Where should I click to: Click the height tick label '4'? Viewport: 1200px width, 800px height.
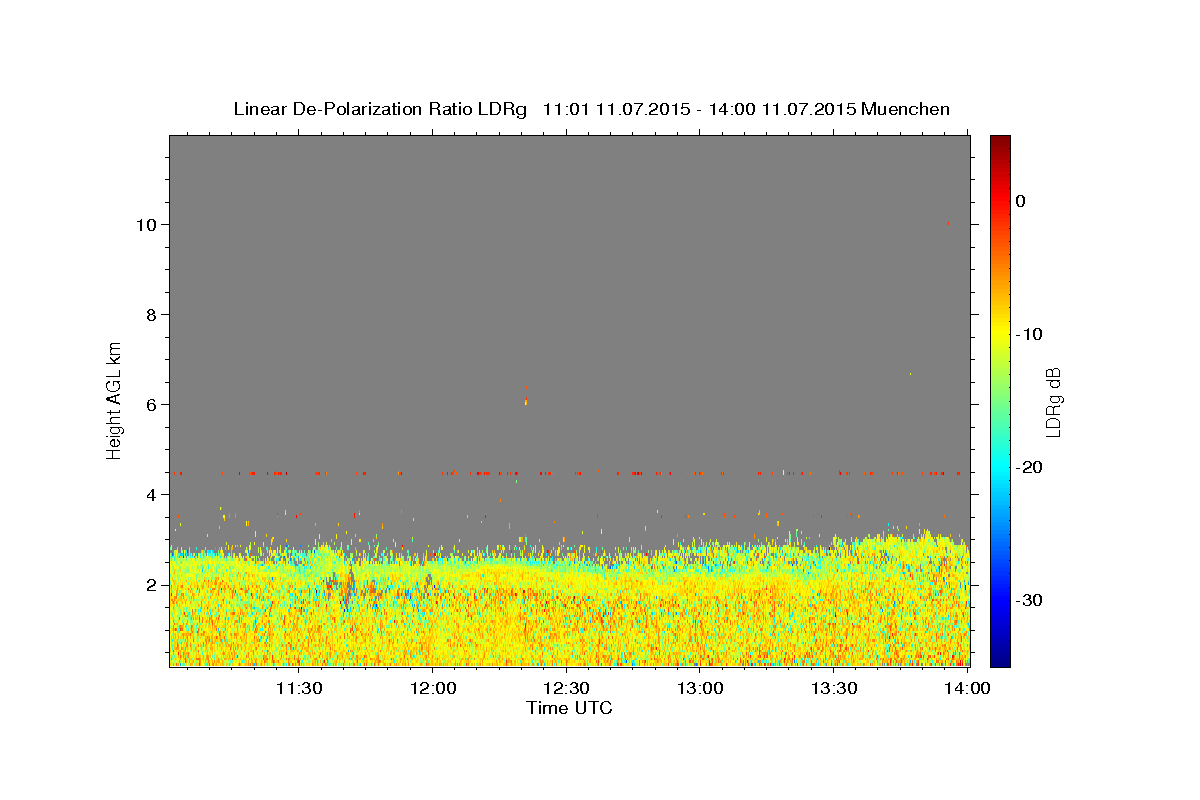152,494
